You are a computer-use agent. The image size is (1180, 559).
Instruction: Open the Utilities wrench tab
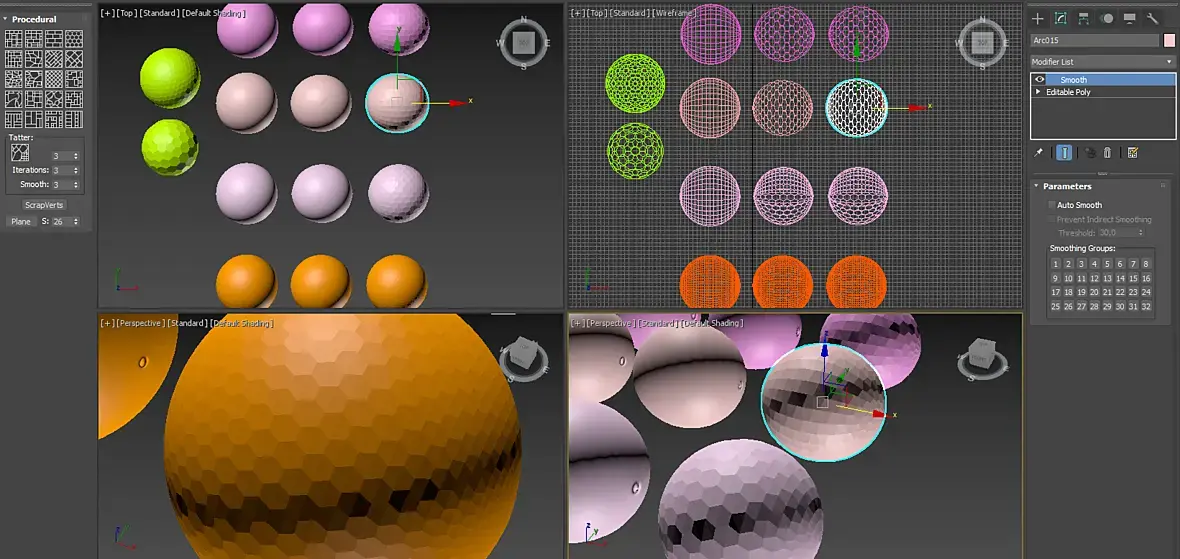coord(1152,19)
